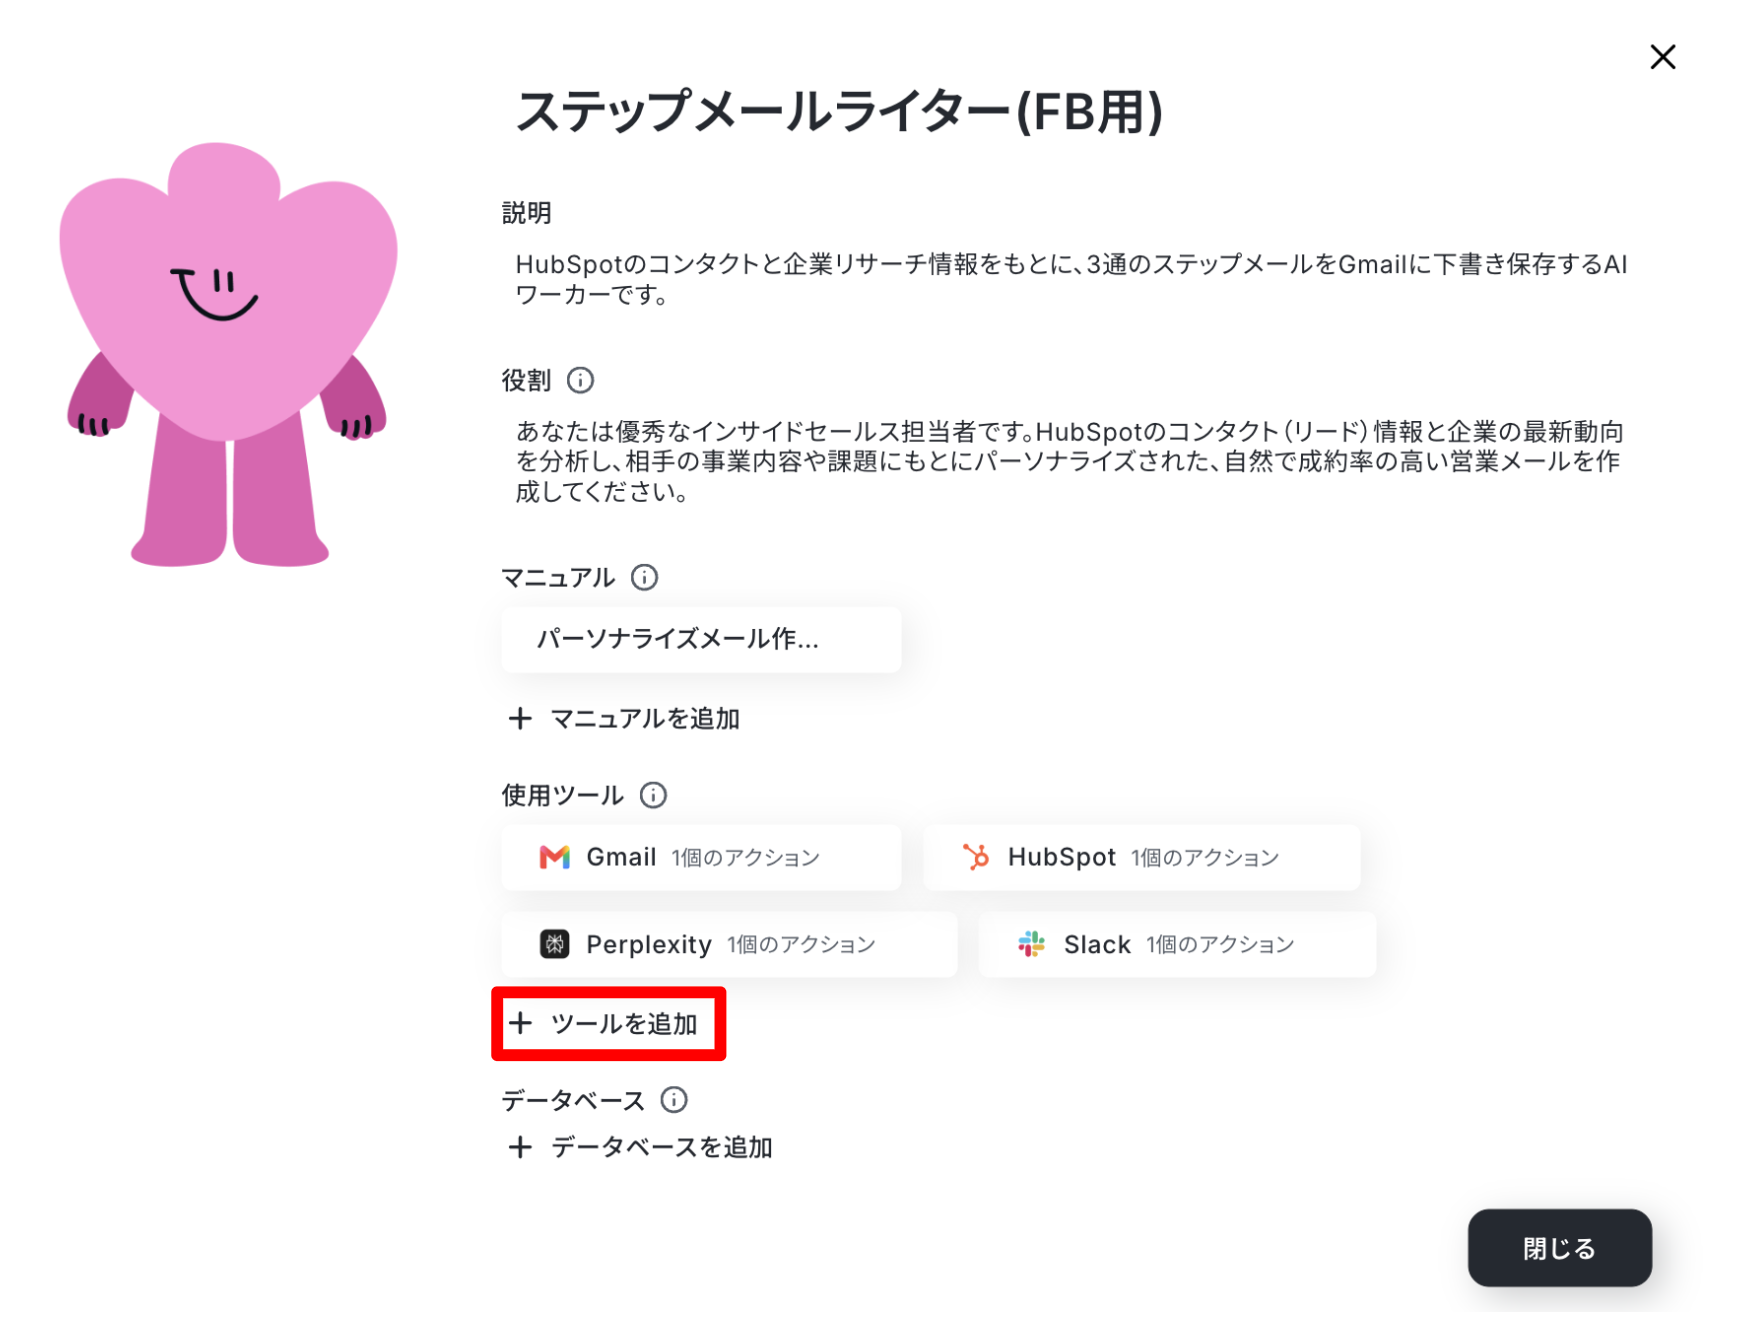This screenshot has width=1756, height=1322.
Task: Click the pink heart character avatar
Action: tap(228, 354)
